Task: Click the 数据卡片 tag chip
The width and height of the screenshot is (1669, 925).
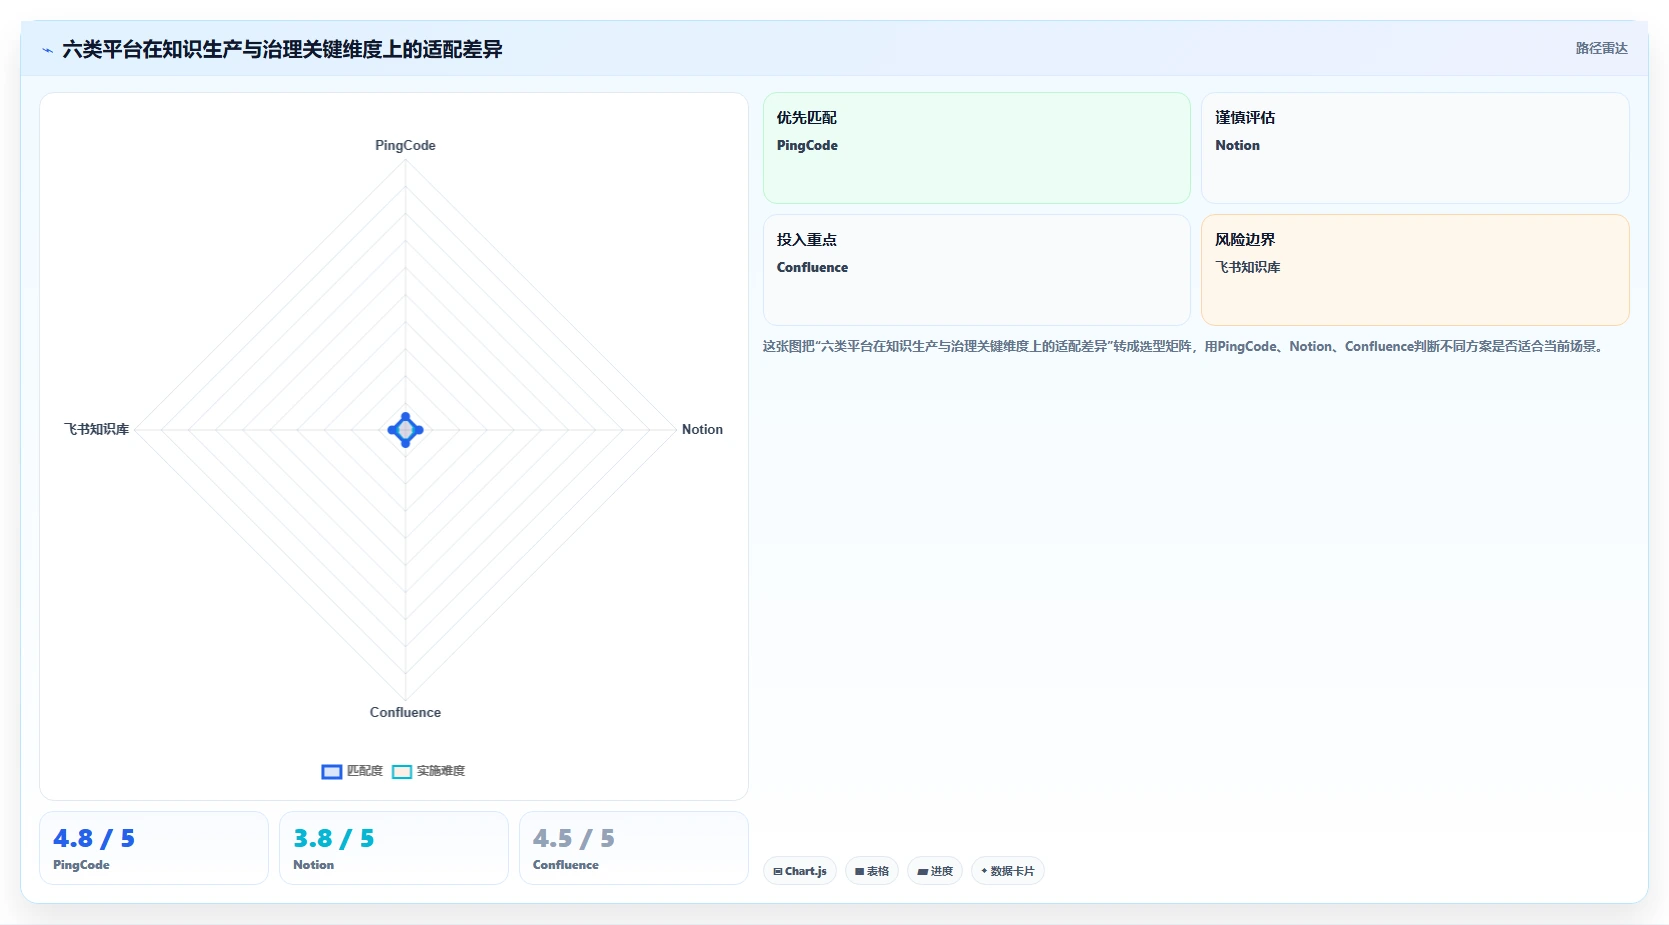Action: (1008, 871)
